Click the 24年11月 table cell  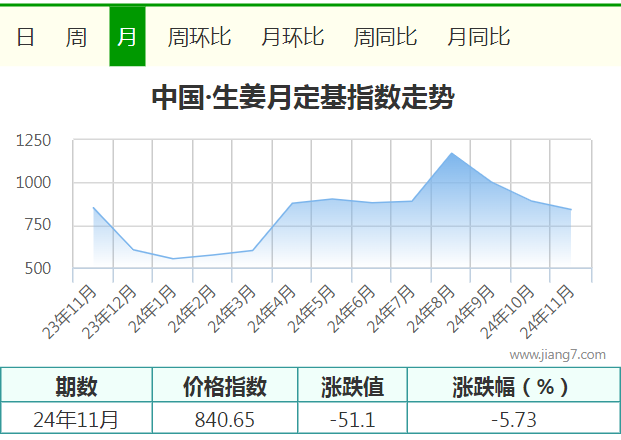coord(76,419)
